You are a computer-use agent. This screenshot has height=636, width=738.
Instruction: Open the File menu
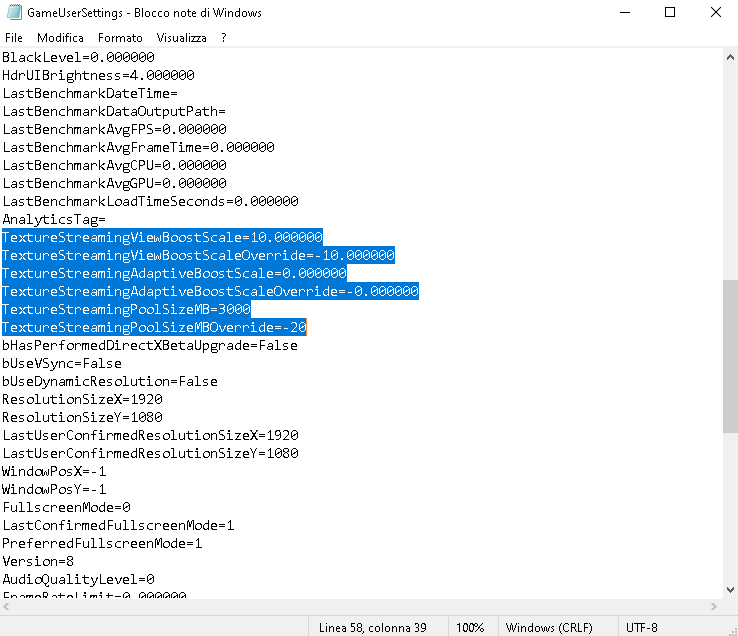(x=14, y=37)
